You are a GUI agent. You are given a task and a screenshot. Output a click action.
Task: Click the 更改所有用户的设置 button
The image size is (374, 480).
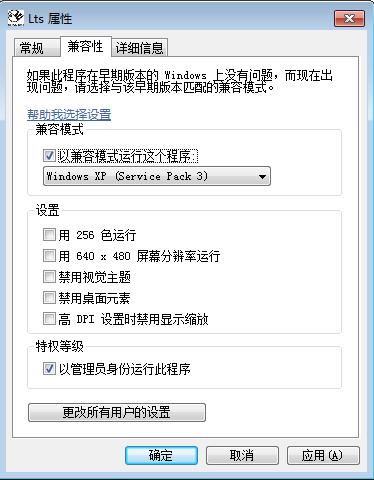tap(117, 412)
